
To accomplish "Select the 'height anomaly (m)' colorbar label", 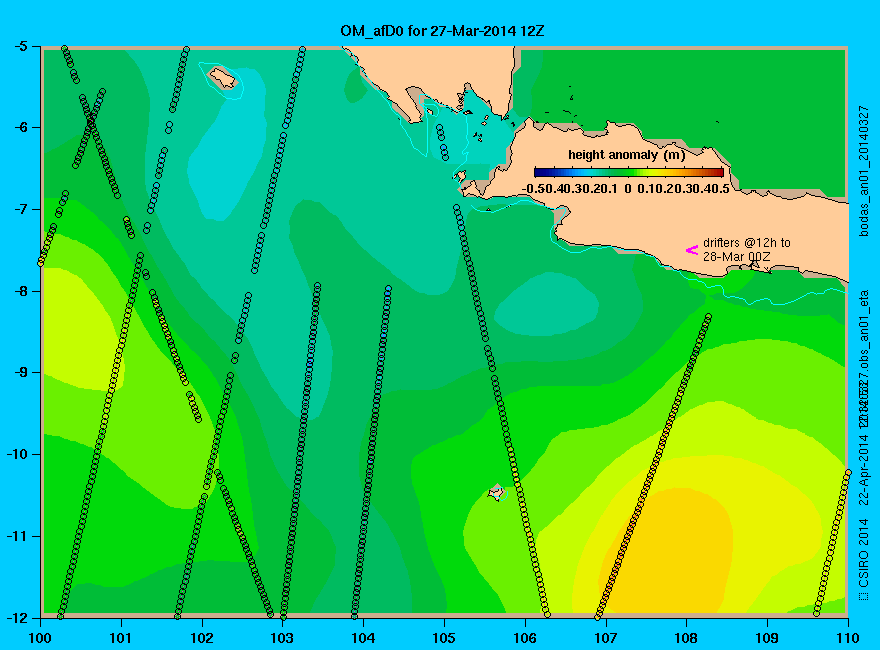I will (626, 154).
